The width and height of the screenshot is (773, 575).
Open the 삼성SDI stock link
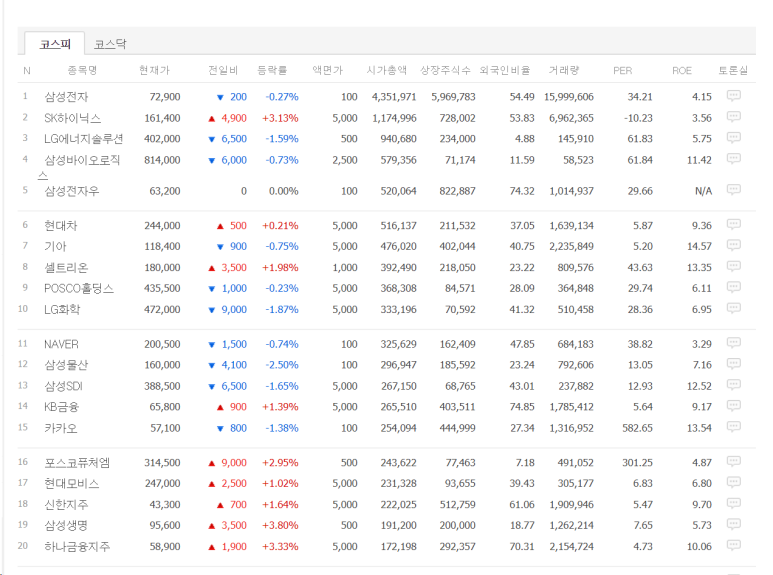(63, 386)
